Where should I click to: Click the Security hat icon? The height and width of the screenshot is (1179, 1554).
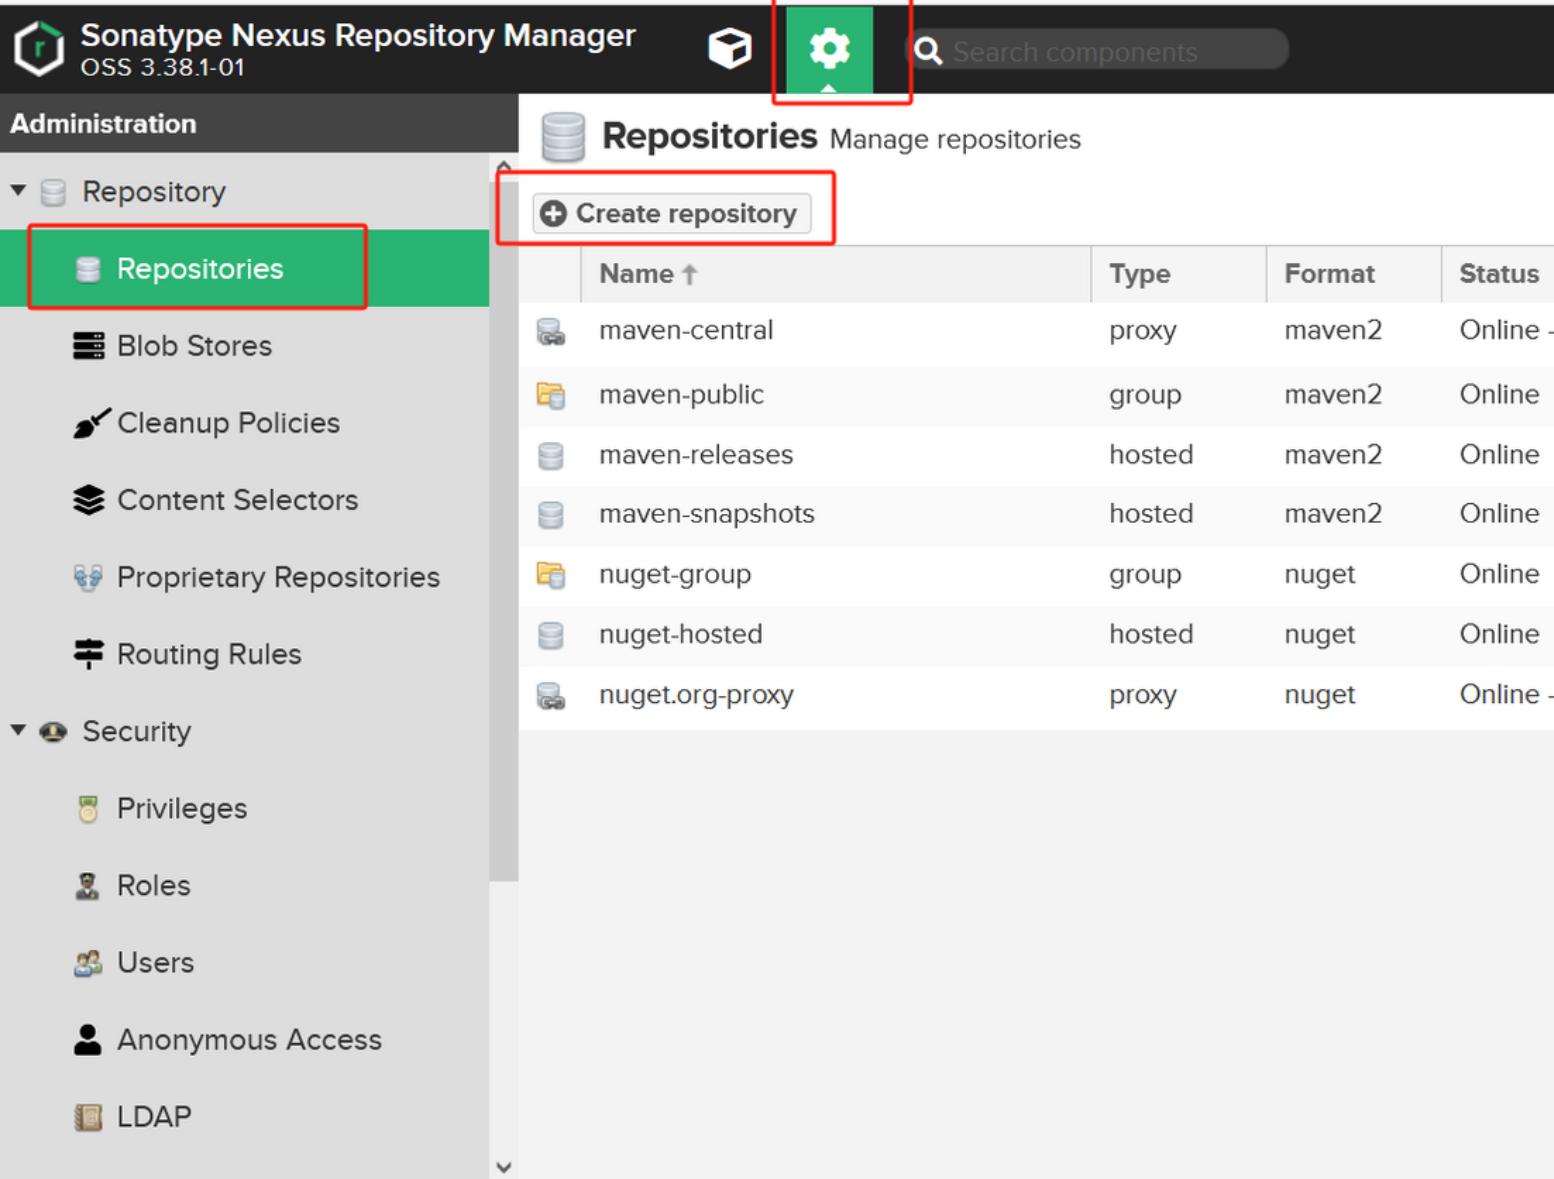pyautogui.click(x=53, y=732)
